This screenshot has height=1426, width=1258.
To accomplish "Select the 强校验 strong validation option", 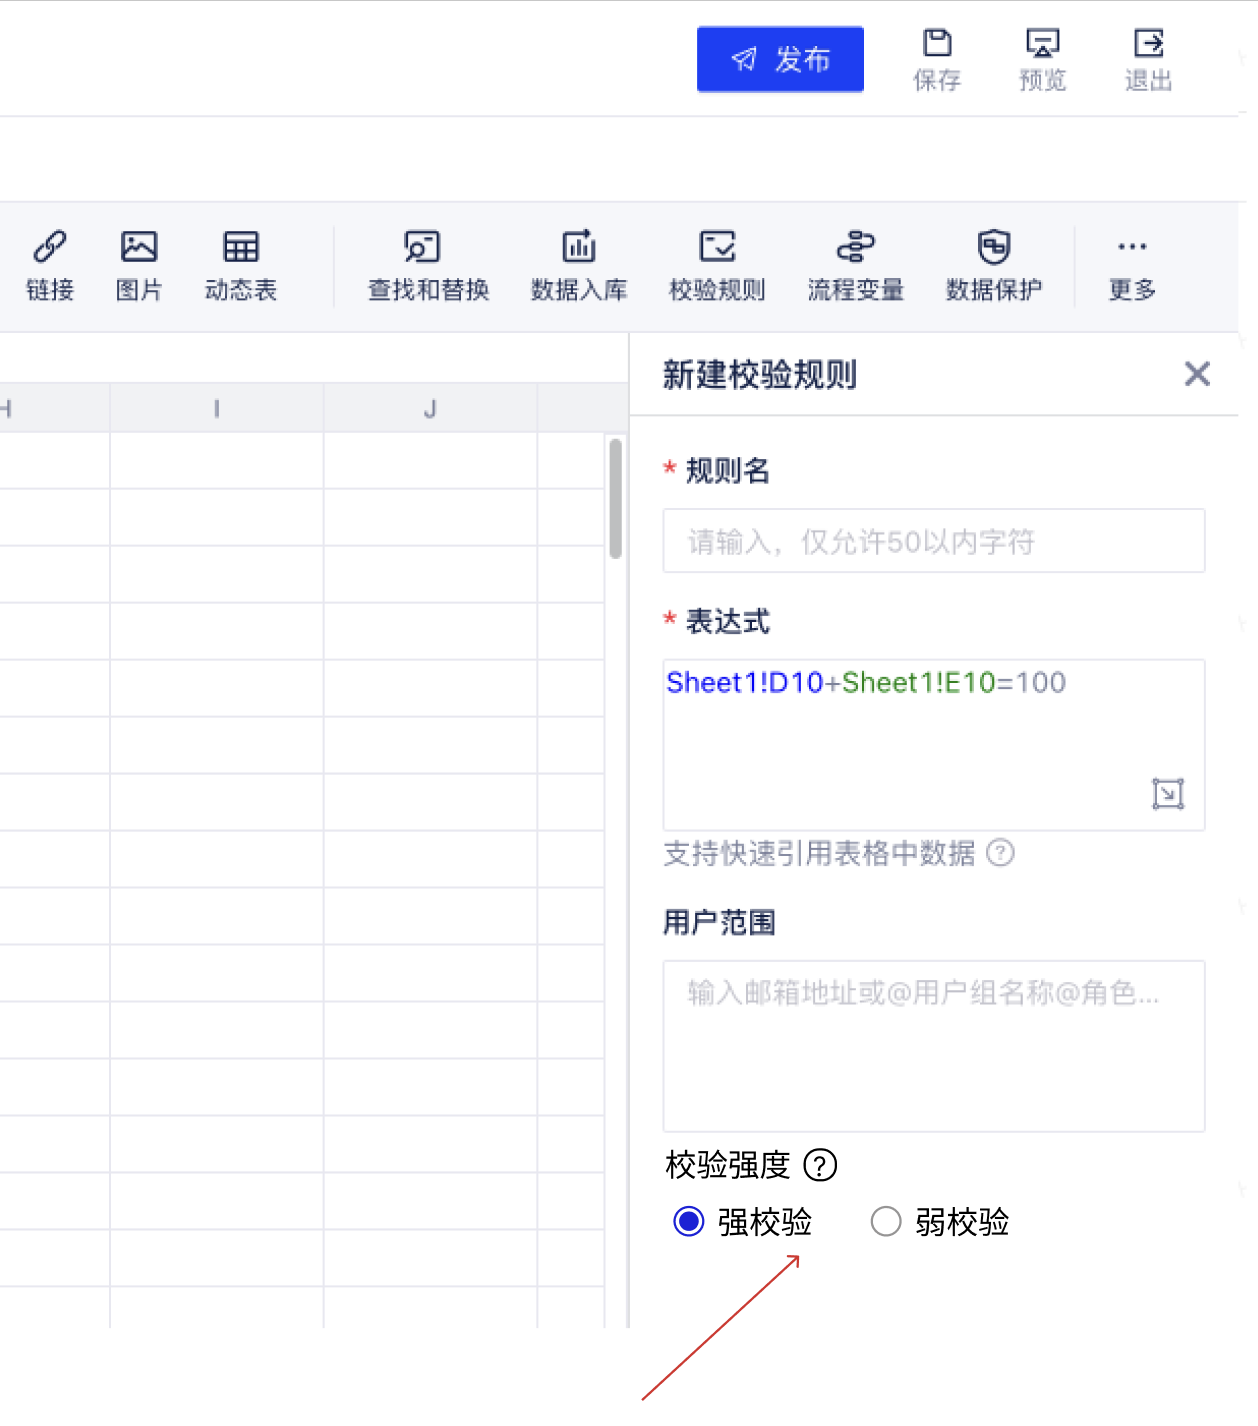I will pos(689,1221).
